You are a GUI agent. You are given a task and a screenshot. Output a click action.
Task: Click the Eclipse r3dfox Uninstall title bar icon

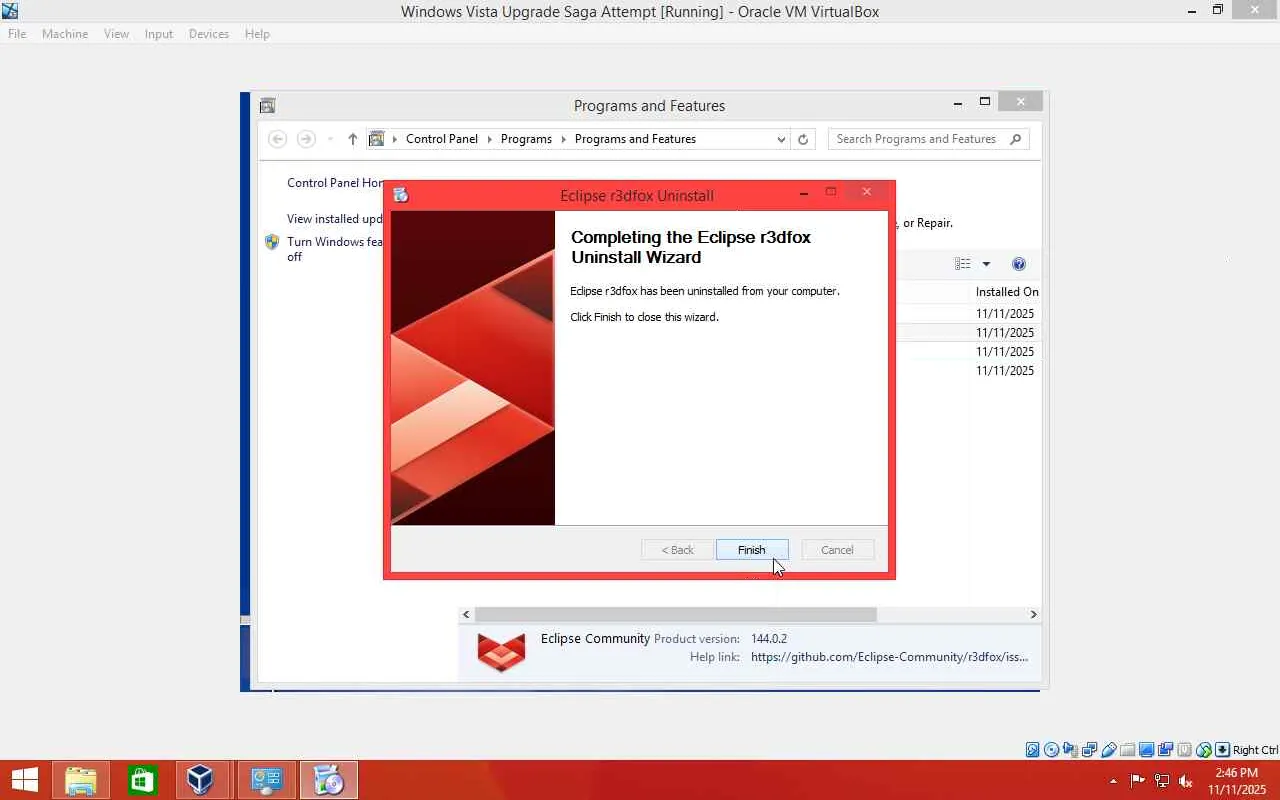pyautogui.click(x=401, y=195)
